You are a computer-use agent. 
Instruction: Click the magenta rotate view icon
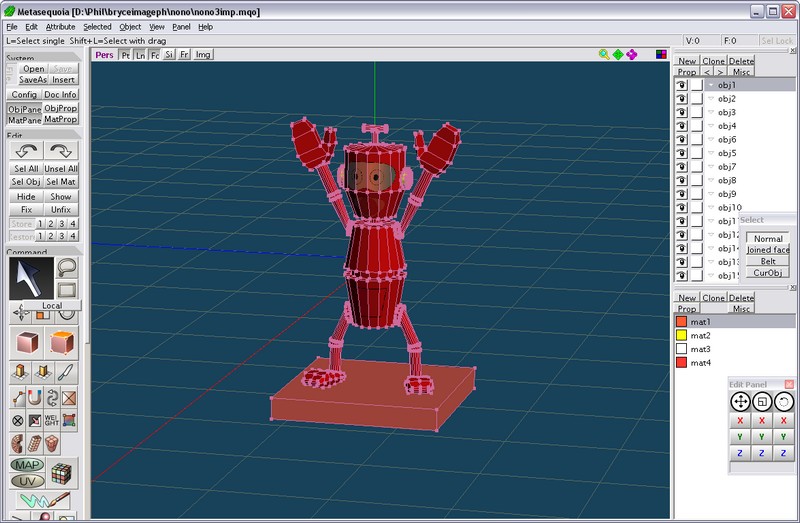pyautogui.click(x=632, y=55)
